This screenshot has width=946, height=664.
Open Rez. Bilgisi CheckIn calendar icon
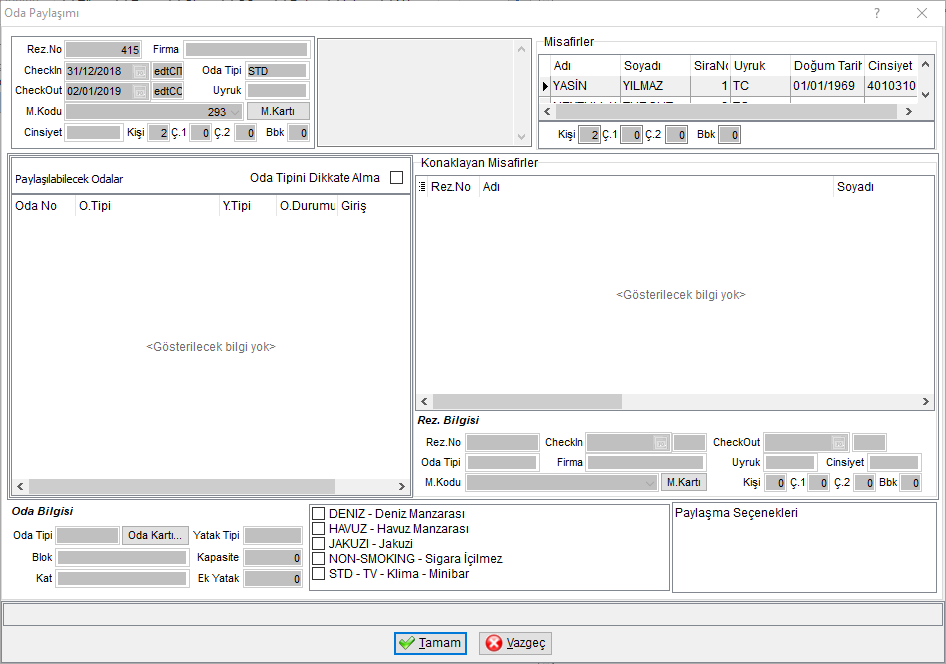tap(661, 443)
